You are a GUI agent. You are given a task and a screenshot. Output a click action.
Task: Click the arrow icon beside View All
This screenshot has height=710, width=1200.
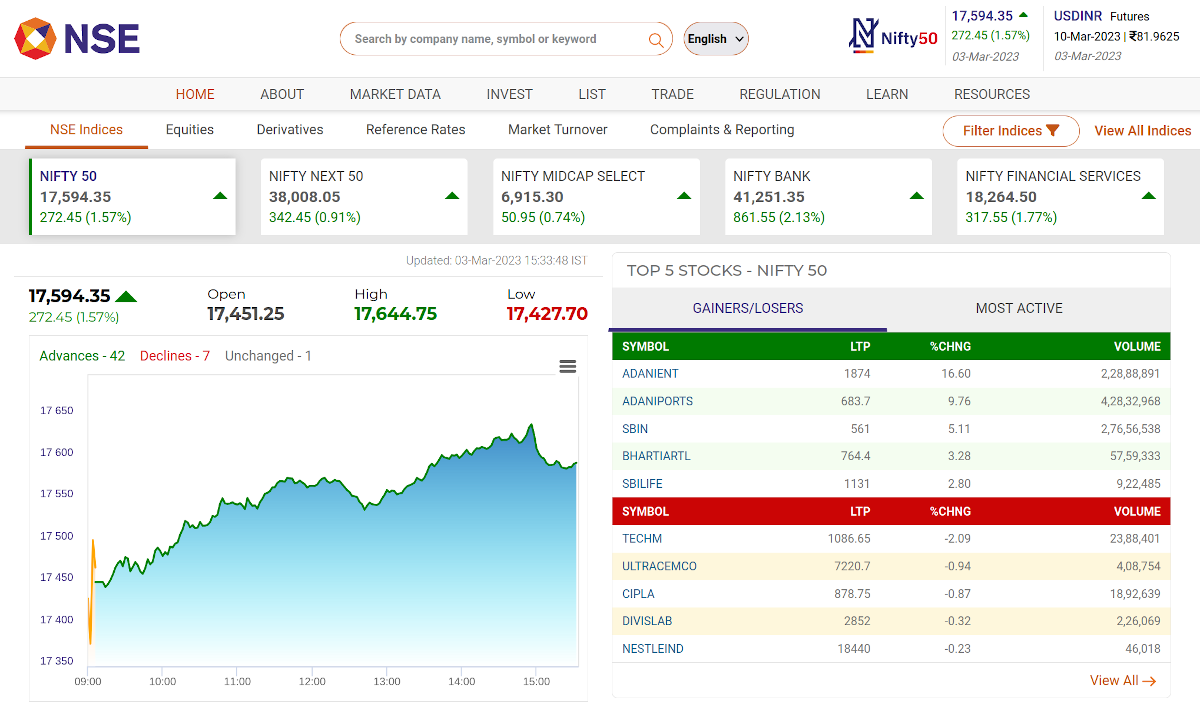pyautogui.click(x=1148, y=680)
